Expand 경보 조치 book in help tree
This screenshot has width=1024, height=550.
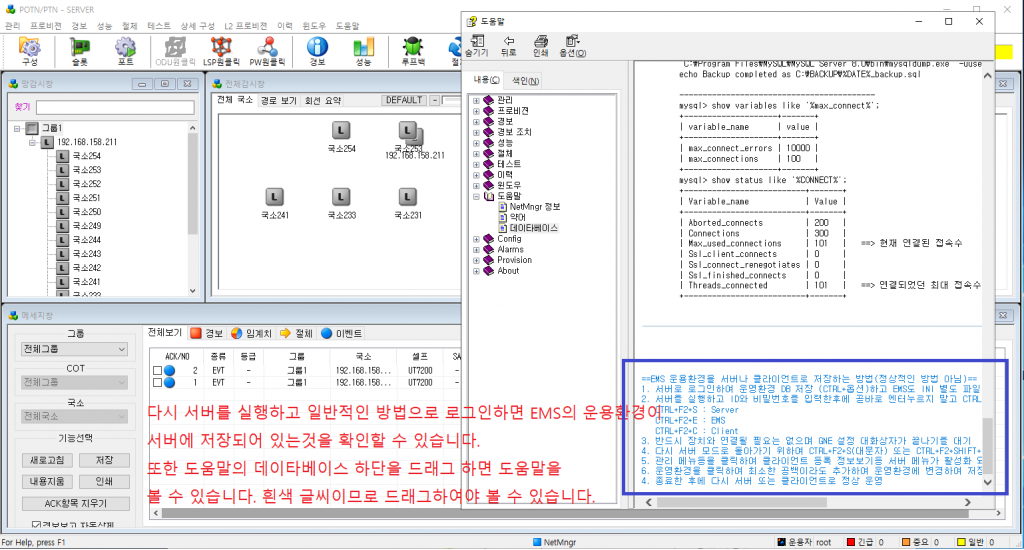(x=476, y=132)
